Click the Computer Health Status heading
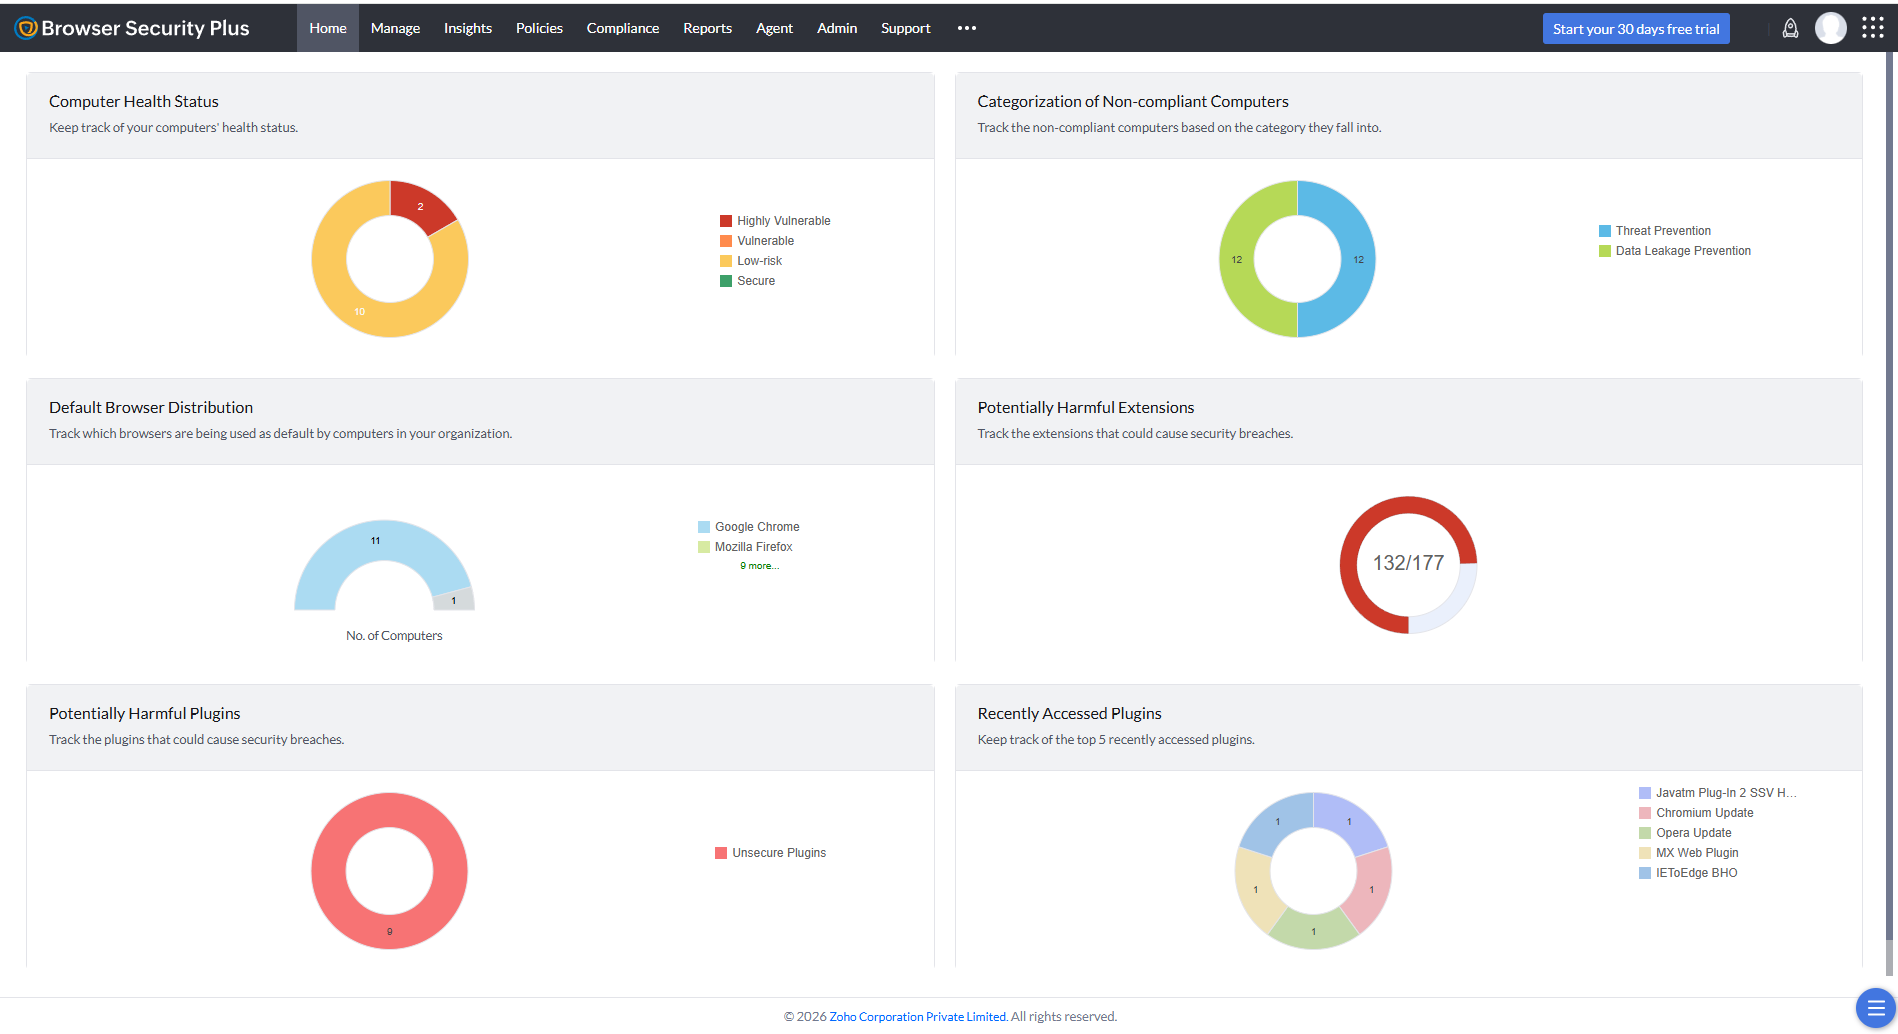This screenshot has height=1034, width=1898. click(134, 101)
